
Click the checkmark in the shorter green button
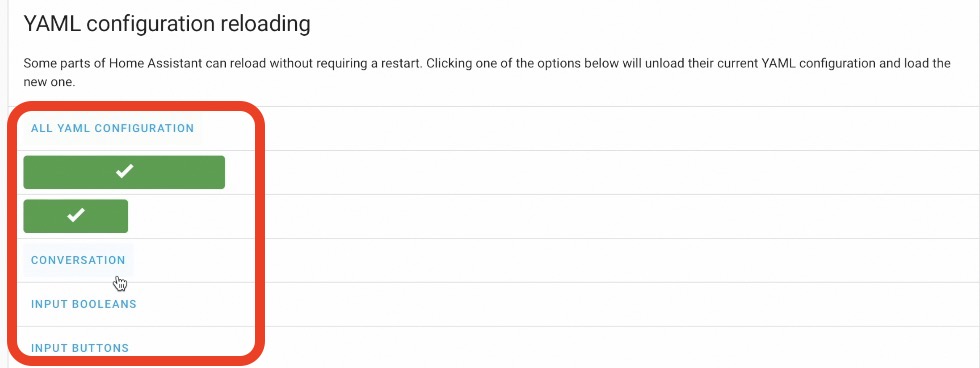click(x=76, y=216)
